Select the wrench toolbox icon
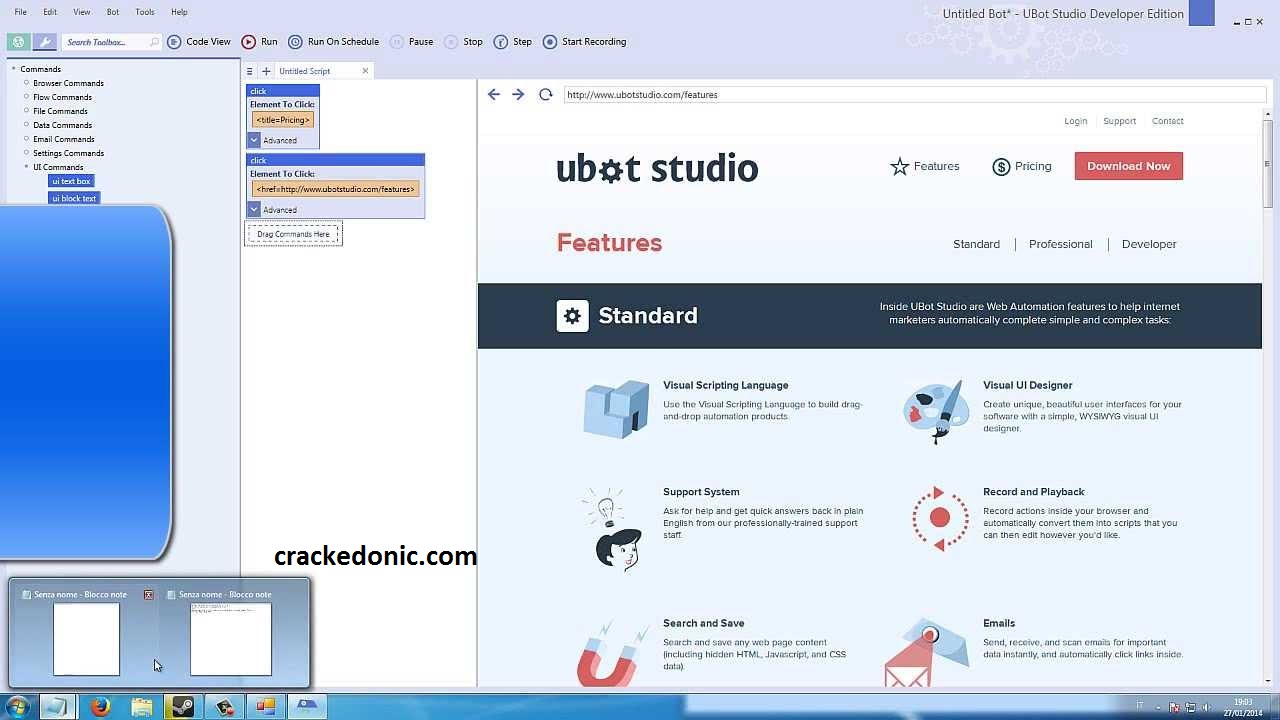1280x720 pixels. point(44,42)
